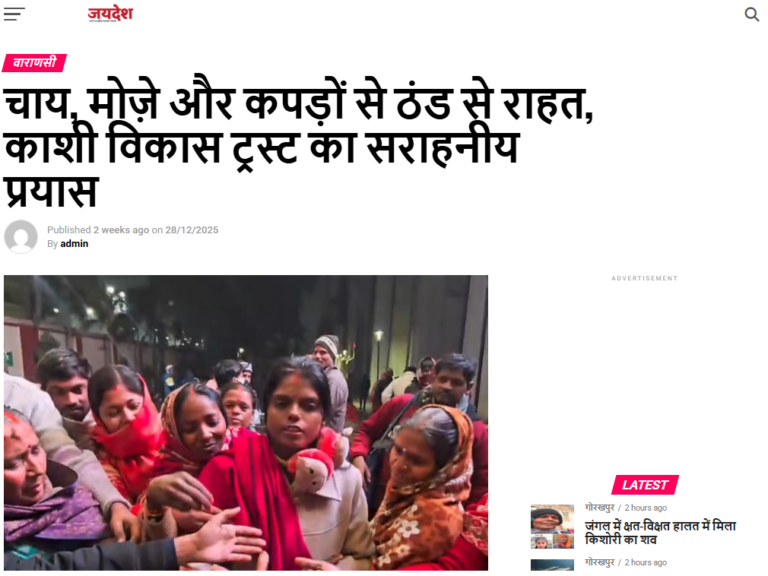This screenshot has width=768, height=576.
Task: Open the main article photo
Action: [x=246, y=422]
